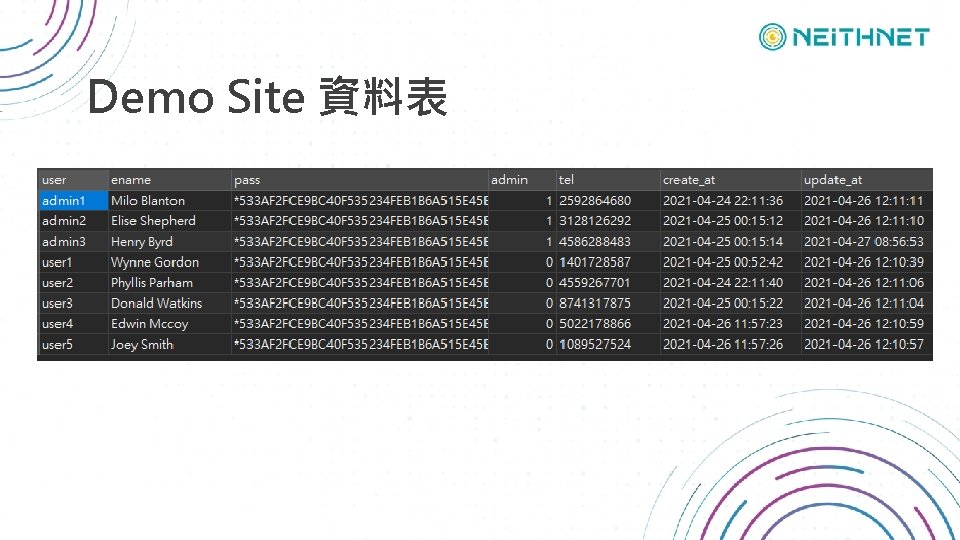Click update_at '2021-04-26 12:10:57'
The image size is (960, 540).
point(864,344)
